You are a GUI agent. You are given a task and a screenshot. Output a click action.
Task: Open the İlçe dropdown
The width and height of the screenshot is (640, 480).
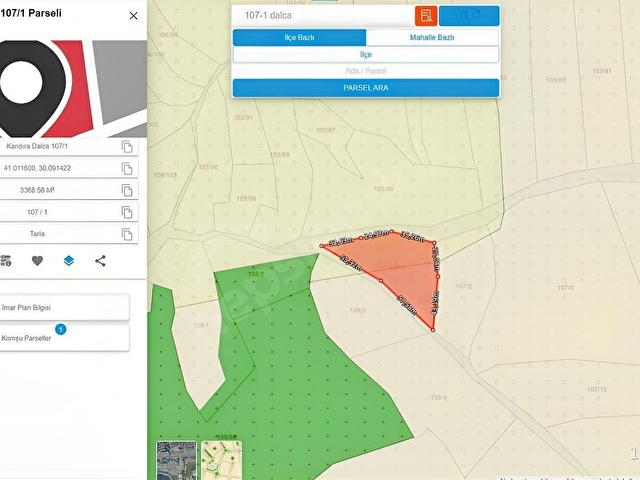click(x=366, y=55)
